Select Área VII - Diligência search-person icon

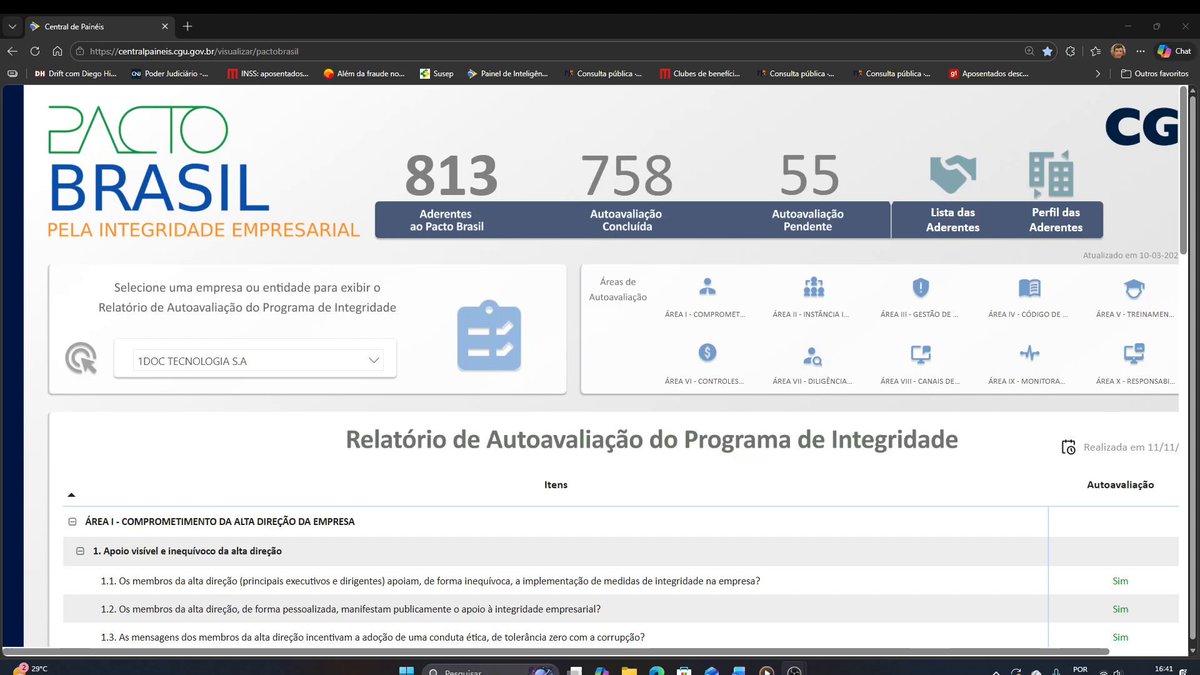point(813,355)
